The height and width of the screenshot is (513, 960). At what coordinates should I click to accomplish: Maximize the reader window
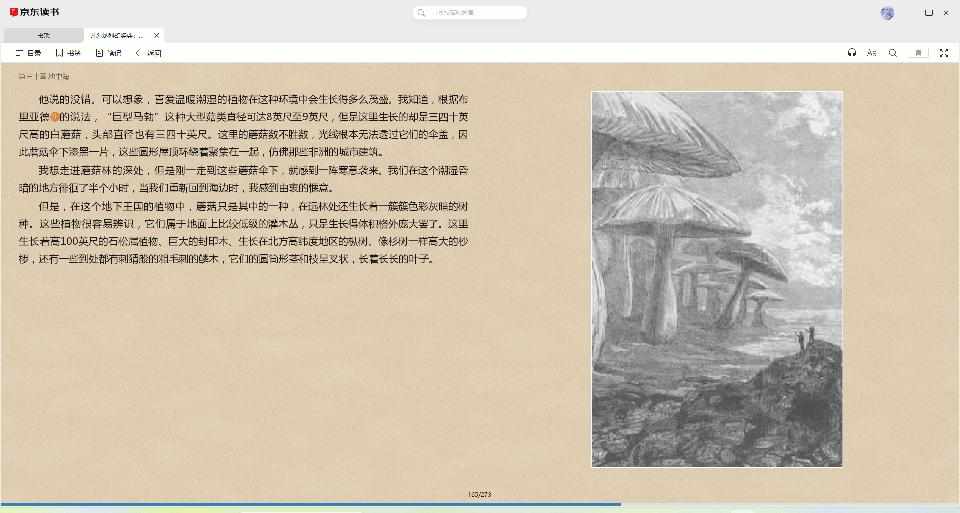click(929, 12)
